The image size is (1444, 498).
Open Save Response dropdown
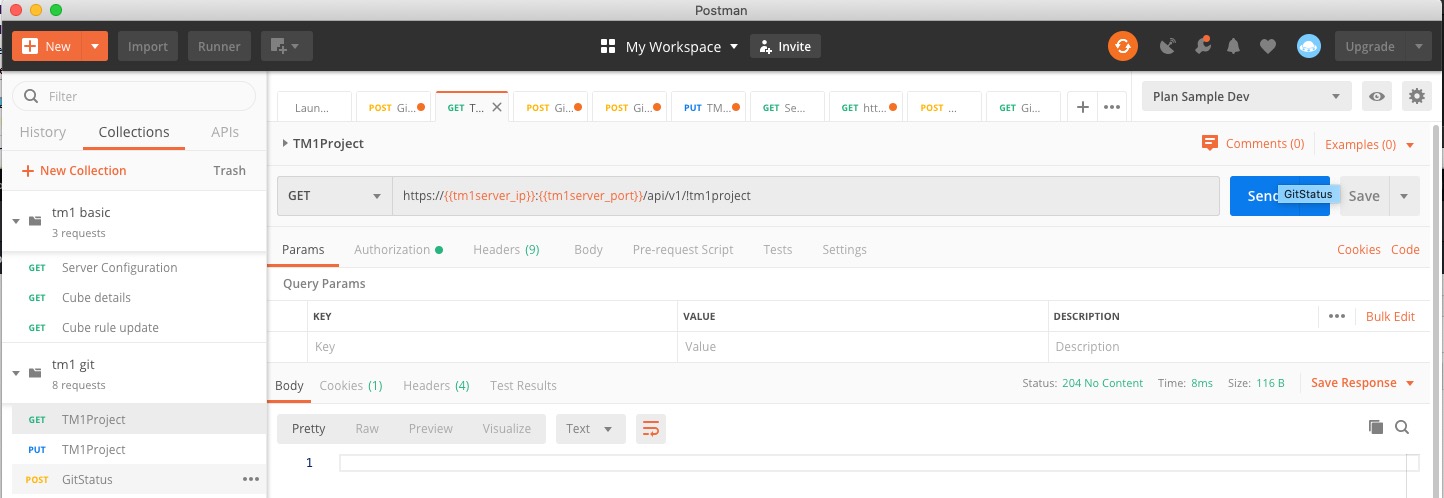pyautogui.click(x=1362, y=383)
